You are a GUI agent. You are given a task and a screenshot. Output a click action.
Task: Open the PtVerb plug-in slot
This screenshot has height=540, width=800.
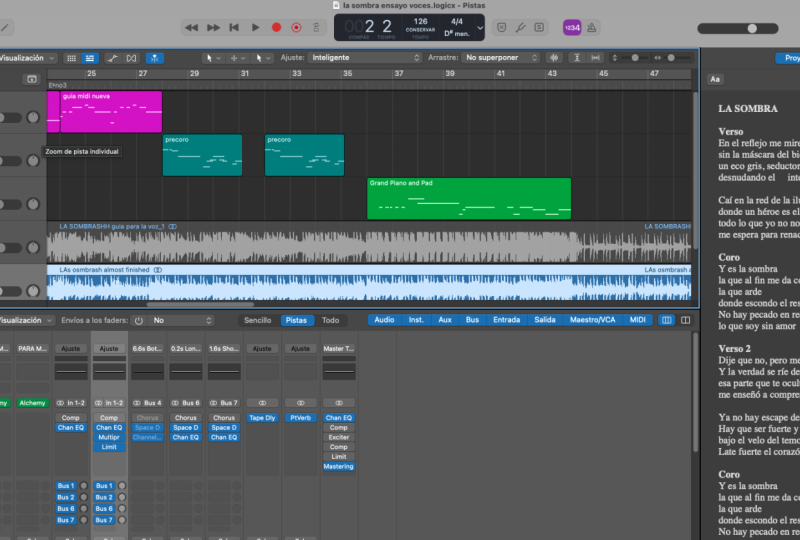[301, 418]
